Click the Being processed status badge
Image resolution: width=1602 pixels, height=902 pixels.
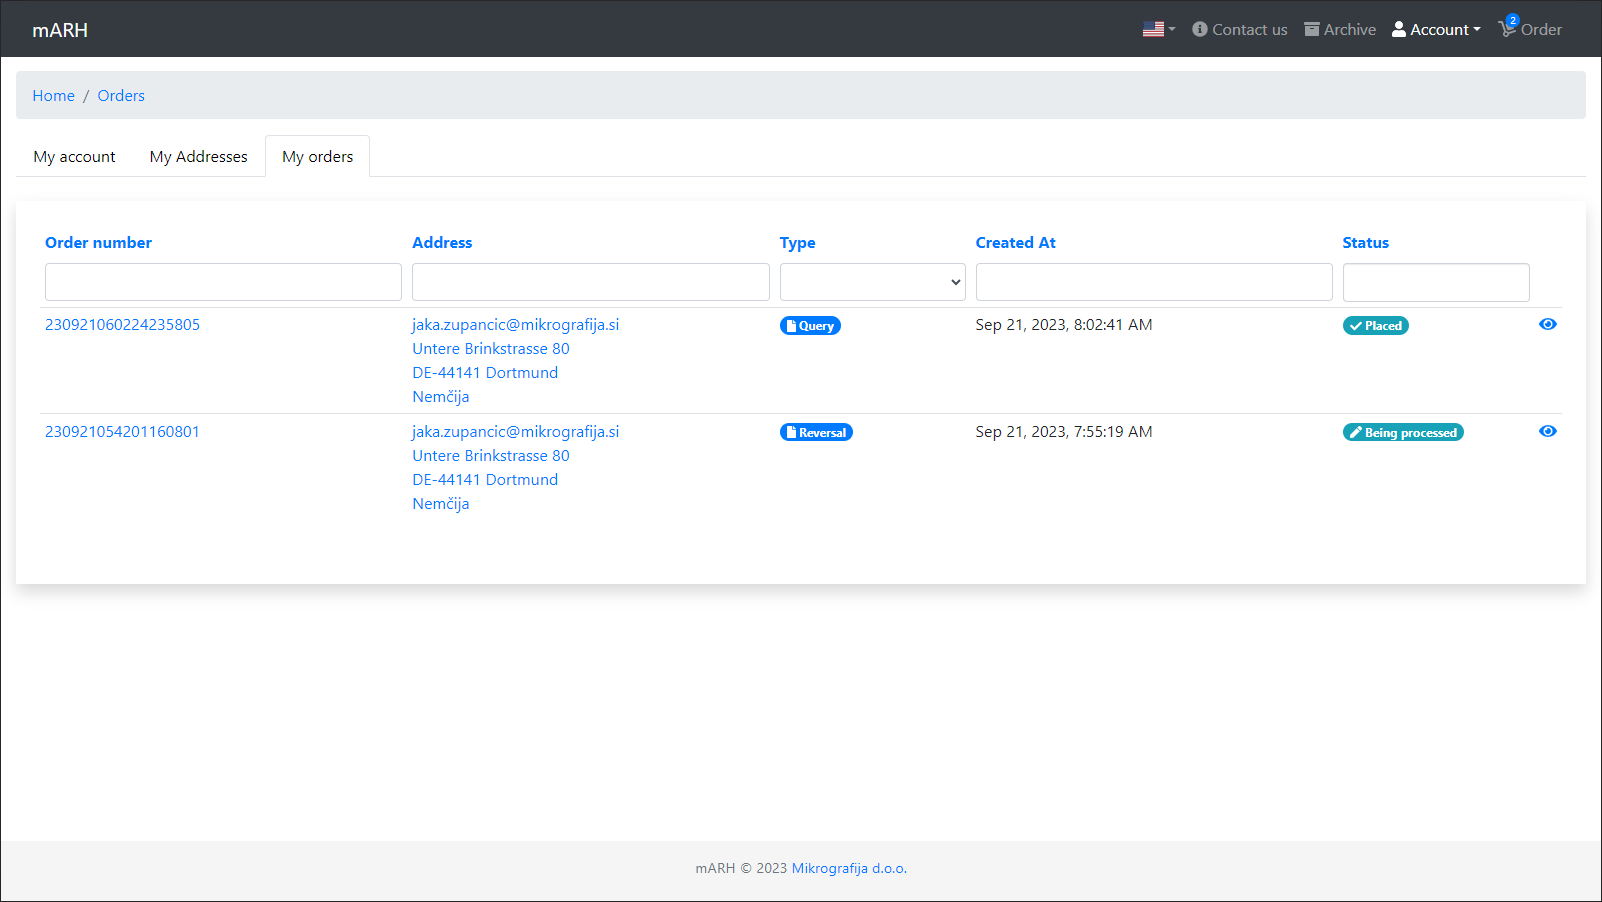click(x=1402, y=433)
